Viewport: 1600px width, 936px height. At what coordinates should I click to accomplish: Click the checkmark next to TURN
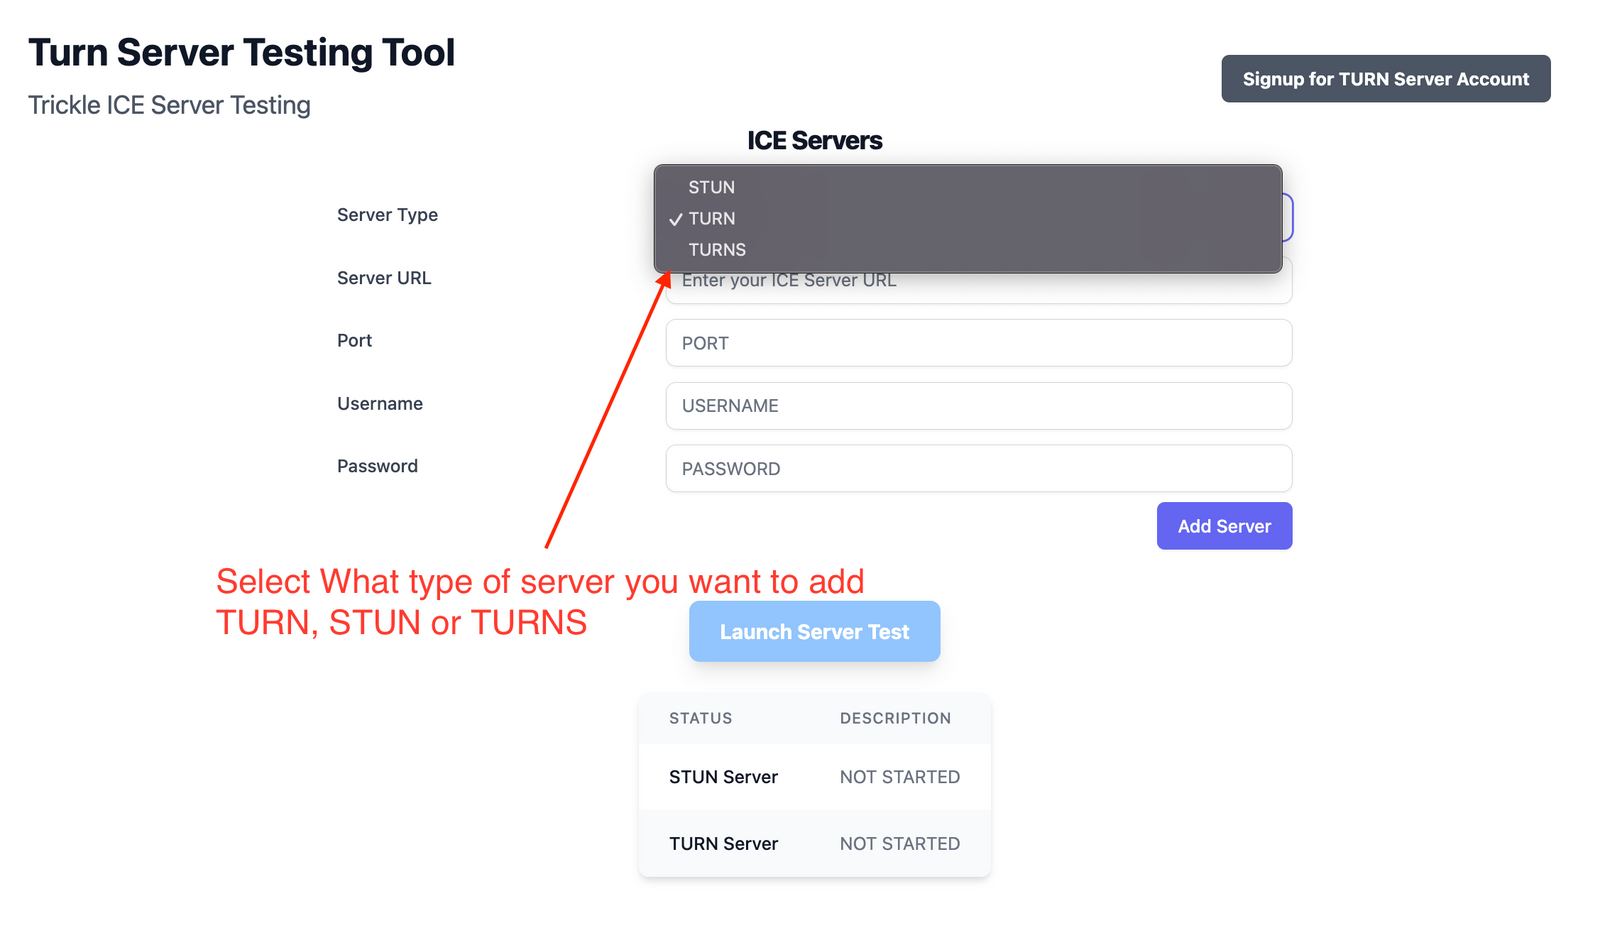[677, 218]
